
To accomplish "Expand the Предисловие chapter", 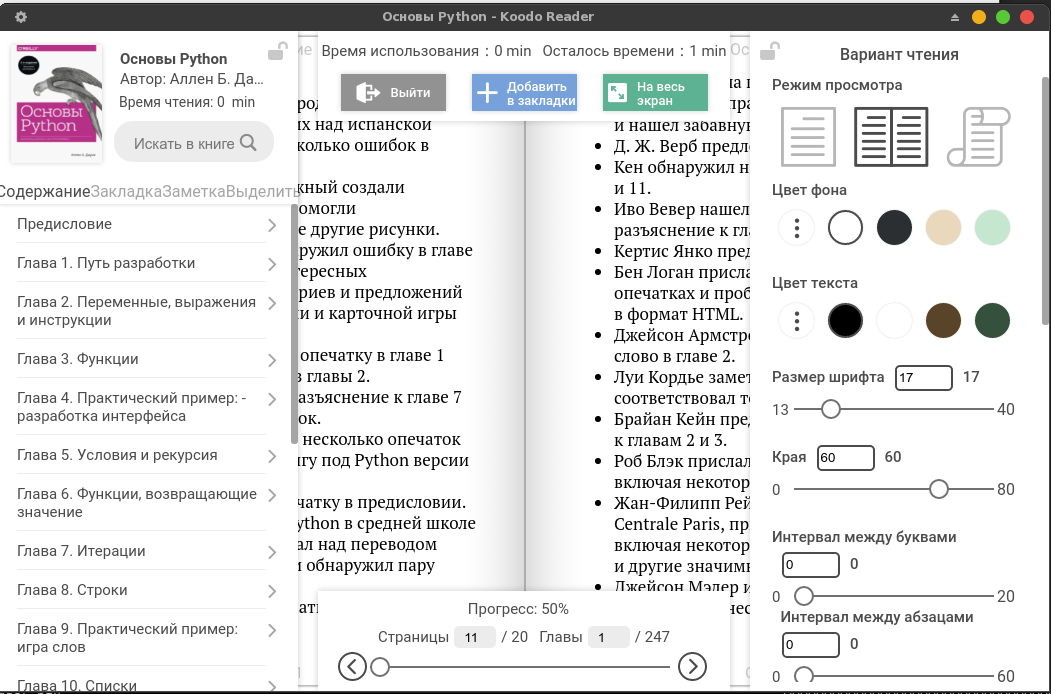I will pyautogui.click(x=272, y=225).
